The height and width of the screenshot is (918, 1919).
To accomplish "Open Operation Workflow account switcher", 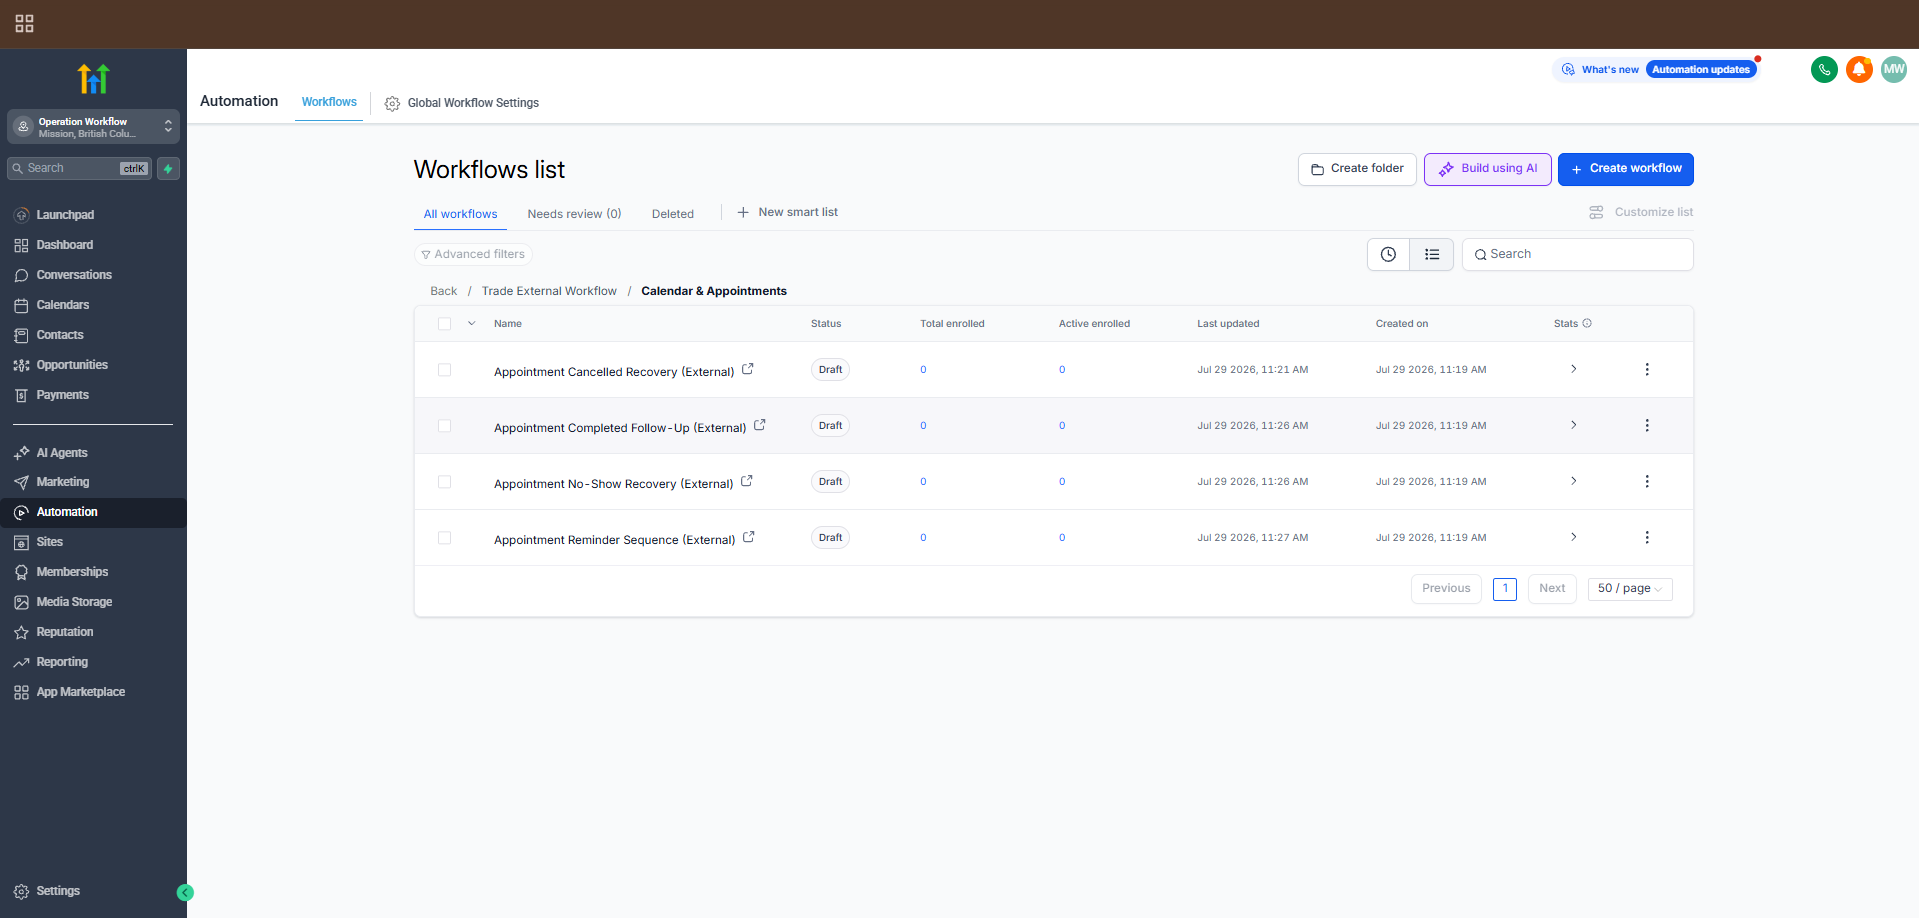I will click(x=93, y=127).
